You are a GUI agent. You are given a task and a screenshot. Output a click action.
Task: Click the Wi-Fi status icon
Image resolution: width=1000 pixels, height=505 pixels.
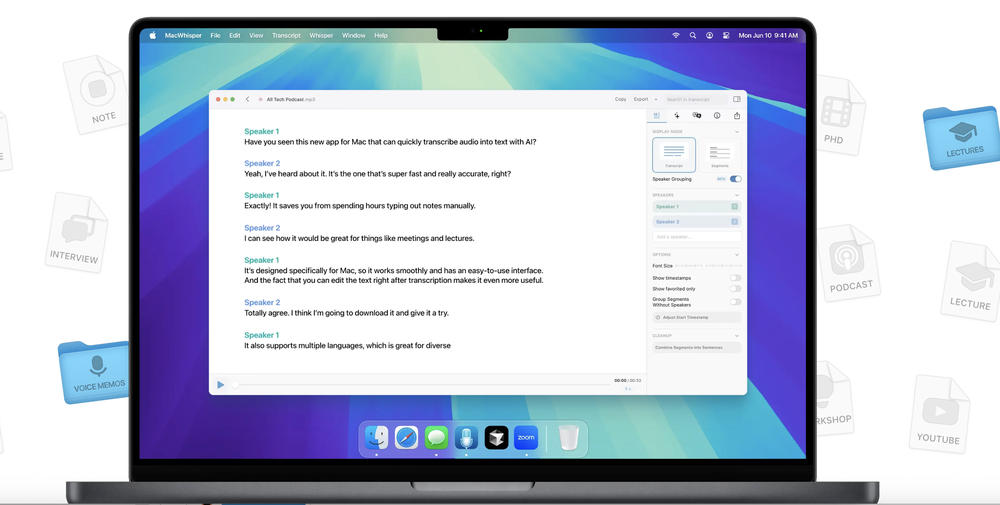676,36
